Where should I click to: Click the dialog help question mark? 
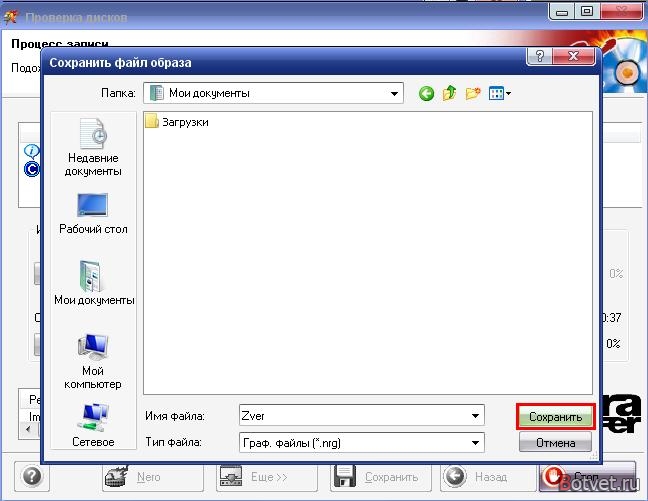pyautogui.click(x=540, y=56)
